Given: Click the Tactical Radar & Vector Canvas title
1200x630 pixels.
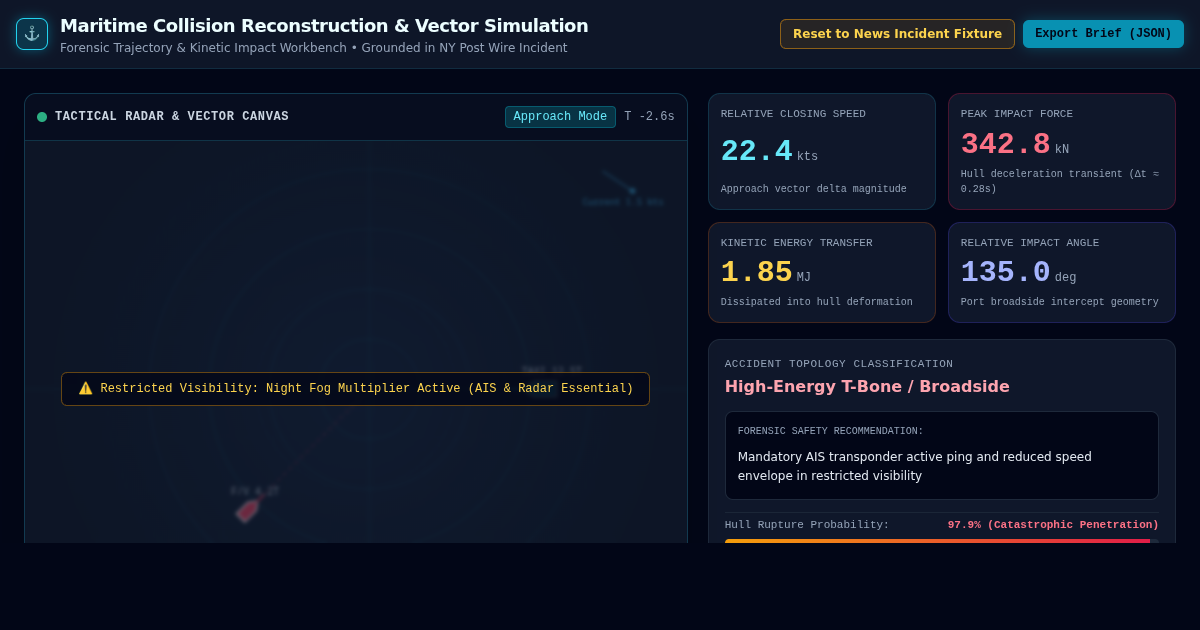Looking at the screenshot, I should click(172, 117).
